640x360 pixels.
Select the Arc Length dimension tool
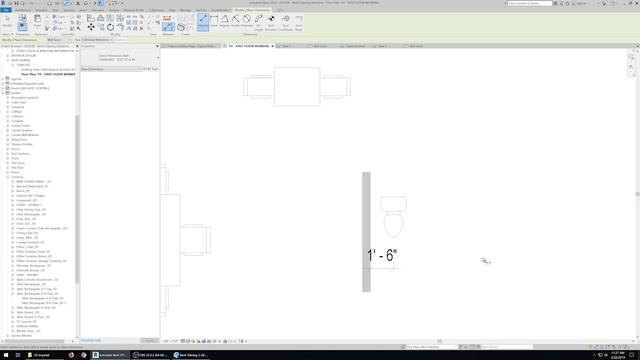pyautogui.click(x=258, y=22)
